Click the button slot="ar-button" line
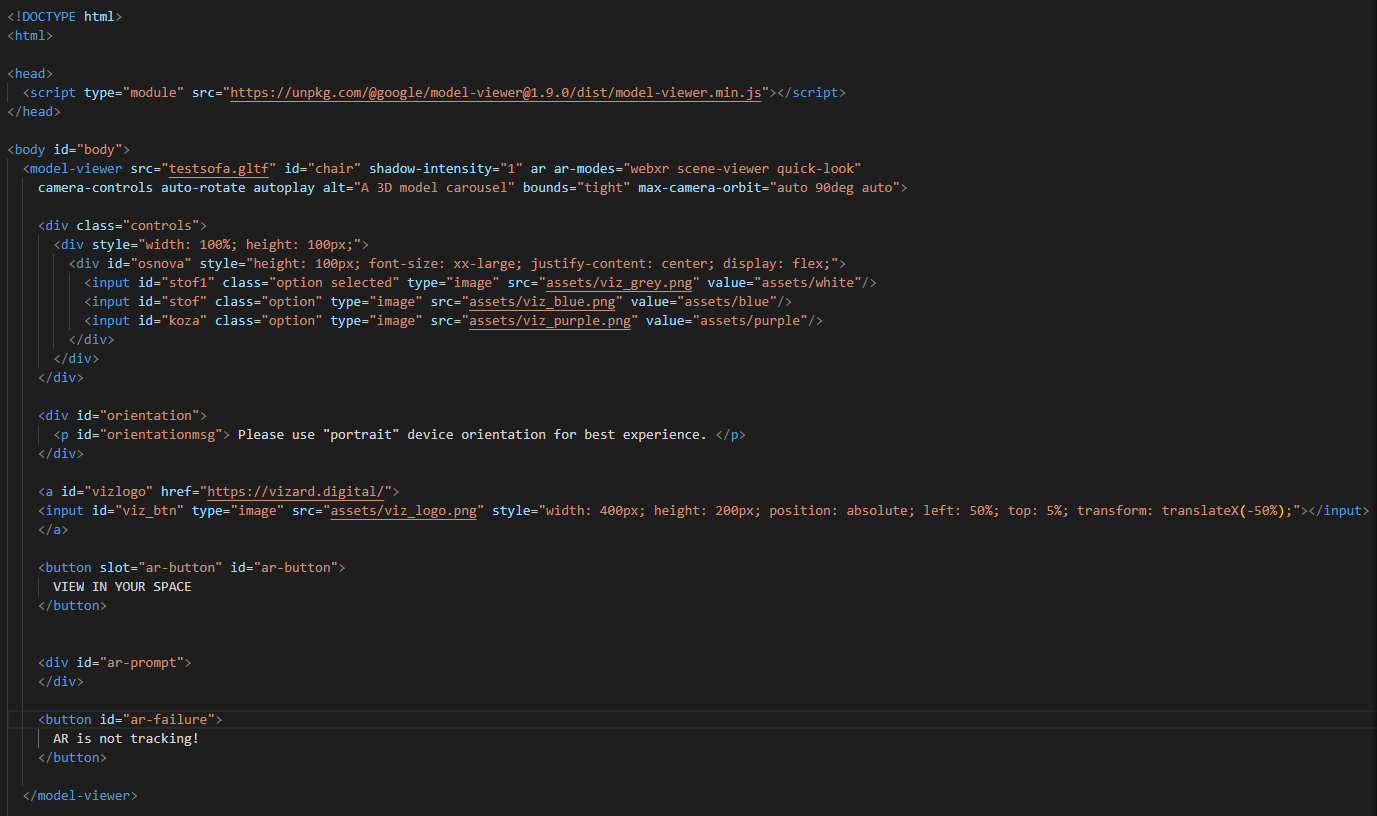This screenshot has height=816, width=1377. click(192, 567)
